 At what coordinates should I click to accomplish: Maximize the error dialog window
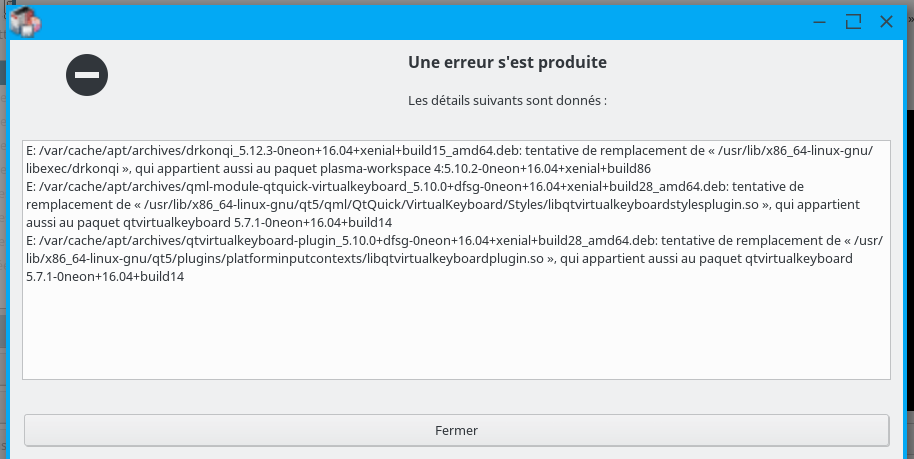click(x=853, y=21)
